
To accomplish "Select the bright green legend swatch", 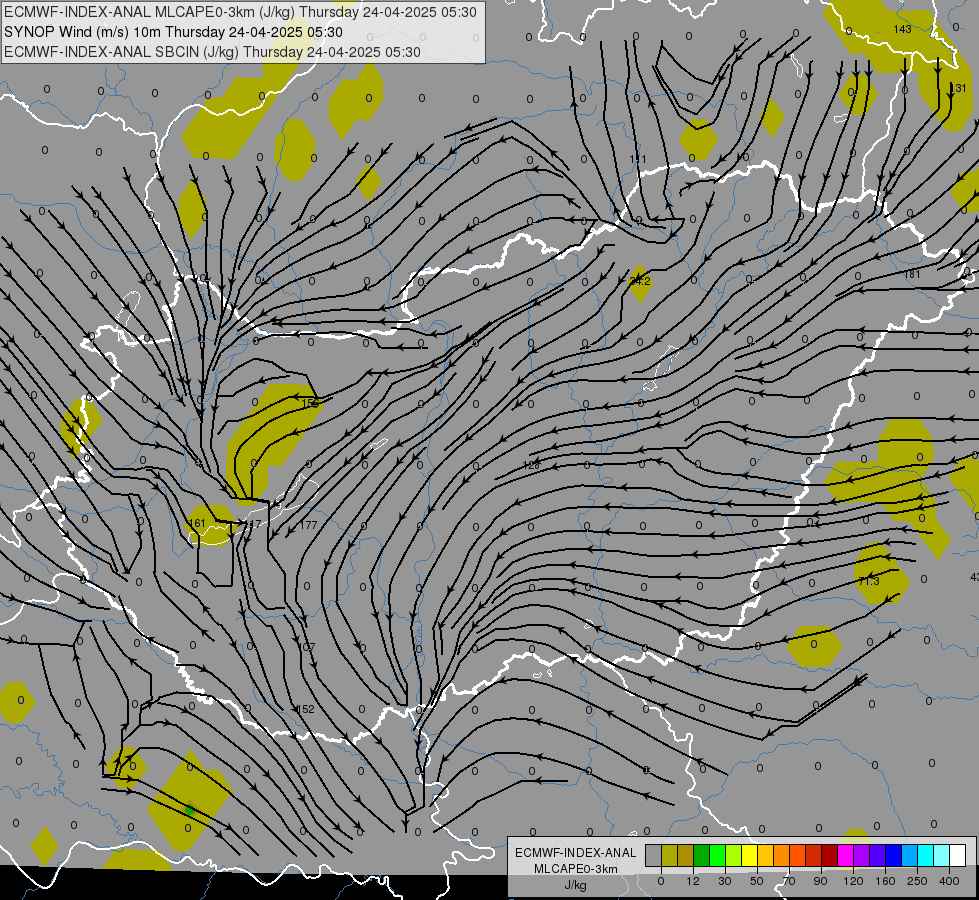I will tap(717, 855).
